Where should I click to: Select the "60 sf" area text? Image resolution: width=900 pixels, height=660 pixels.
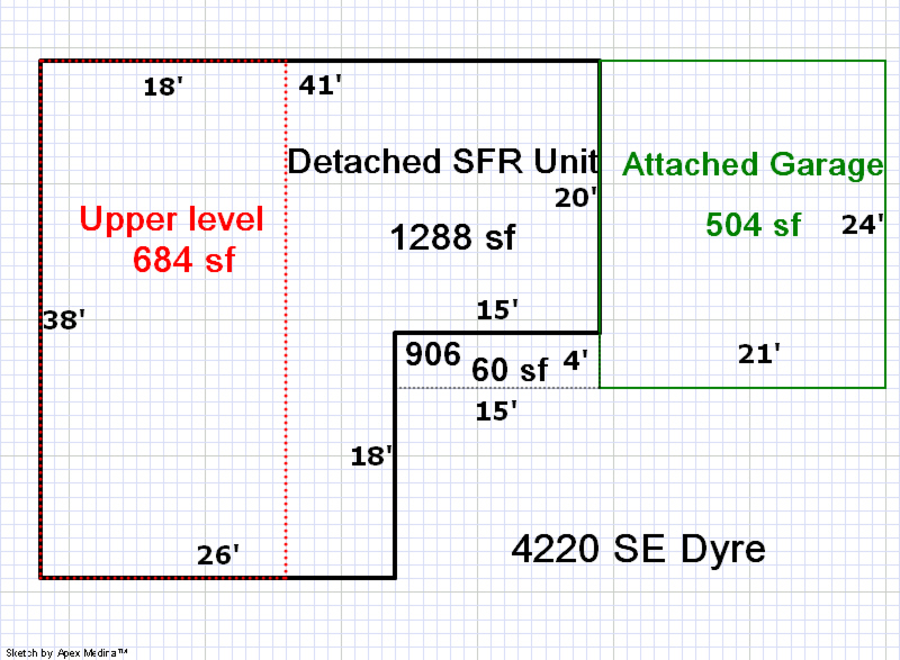(510, 369)
